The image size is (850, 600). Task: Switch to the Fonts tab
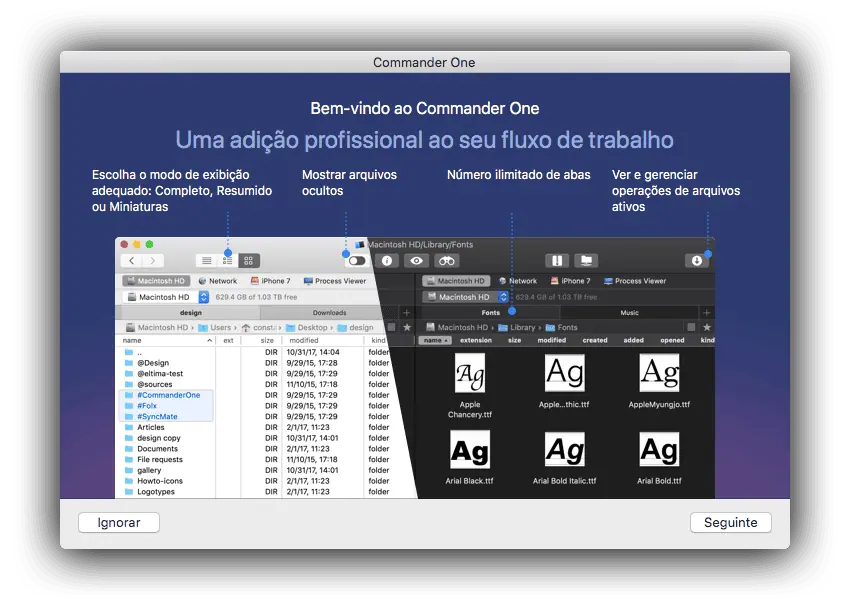[x=490, y=313]
